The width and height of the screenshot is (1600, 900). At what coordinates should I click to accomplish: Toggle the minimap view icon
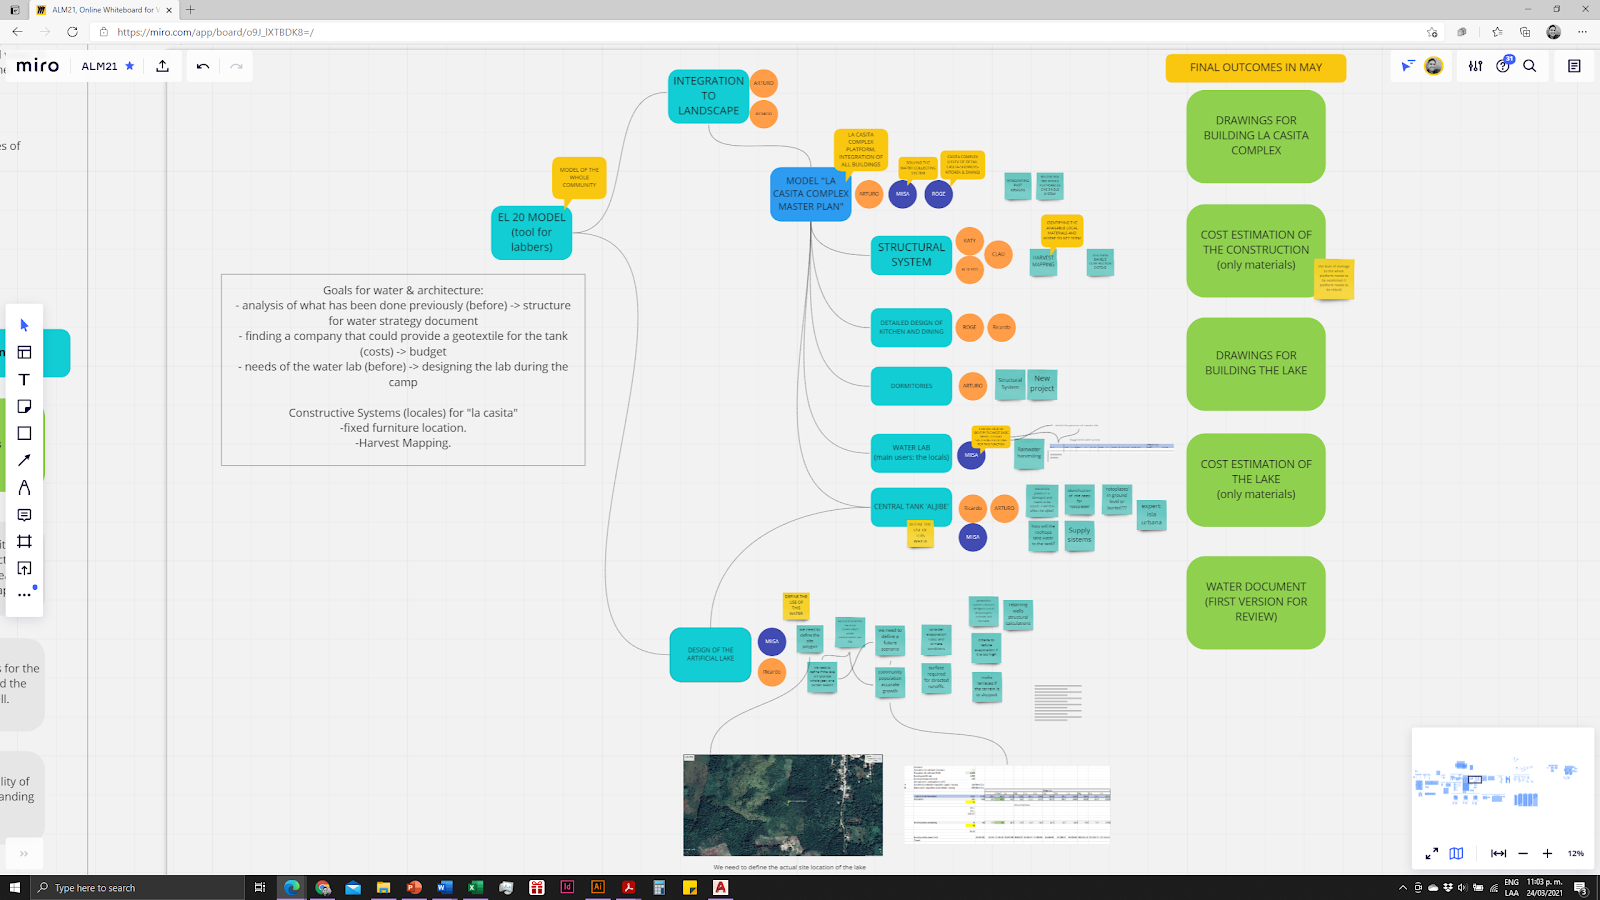[1456, 853]
